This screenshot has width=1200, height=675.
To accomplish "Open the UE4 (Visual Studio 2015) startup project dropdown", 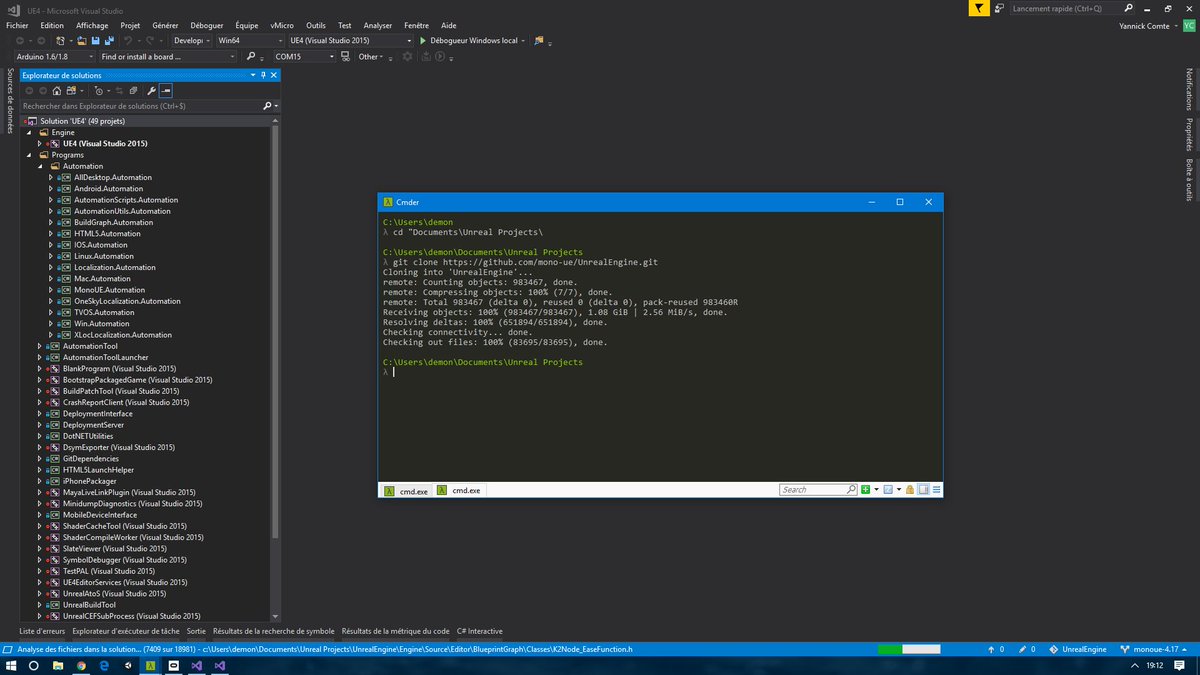I will (x=351, y=40).
